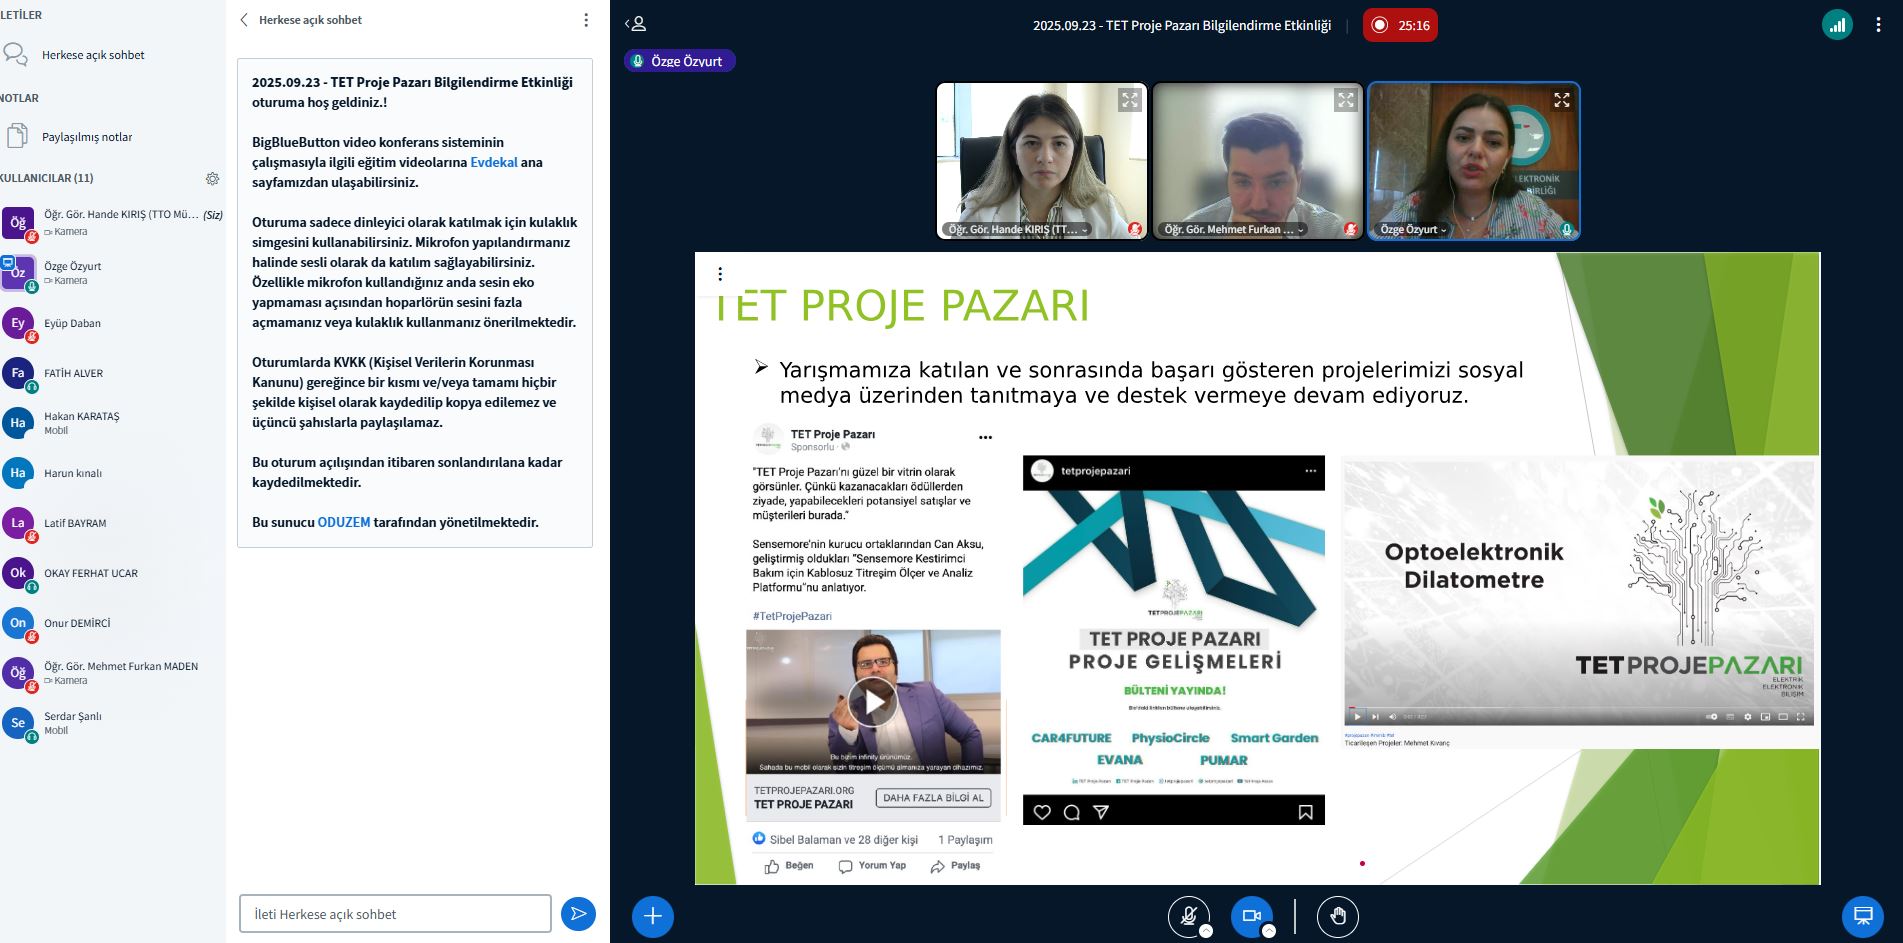Click the ODUZEM link in welcome message

pyautogui.click(x=344, y=522)
